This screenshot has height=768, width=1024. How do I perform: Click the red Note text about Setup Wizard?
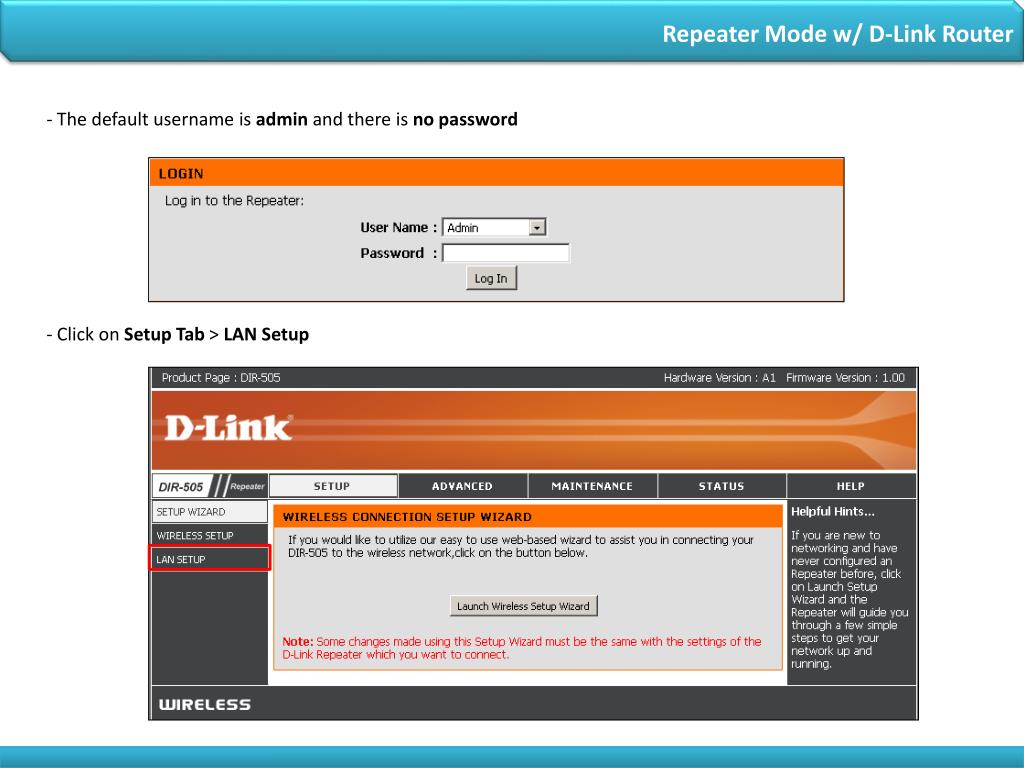coord(522,648)
